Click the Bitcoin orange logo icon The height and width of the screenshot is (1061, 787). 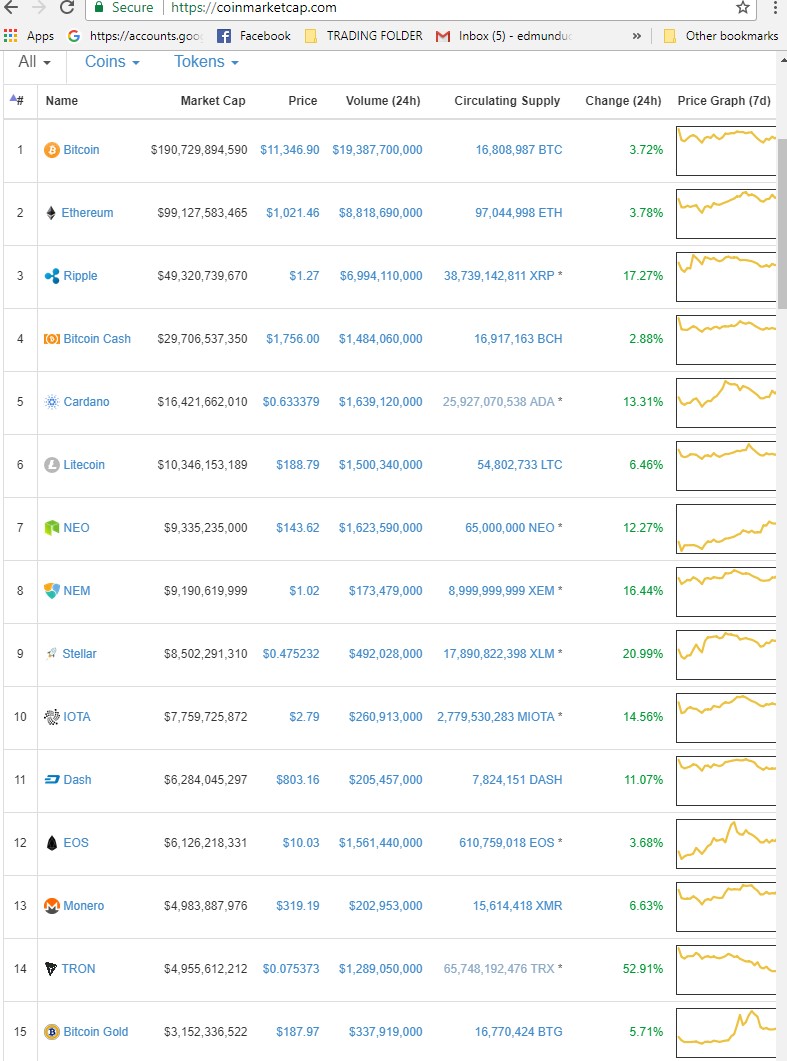[51, 150]
